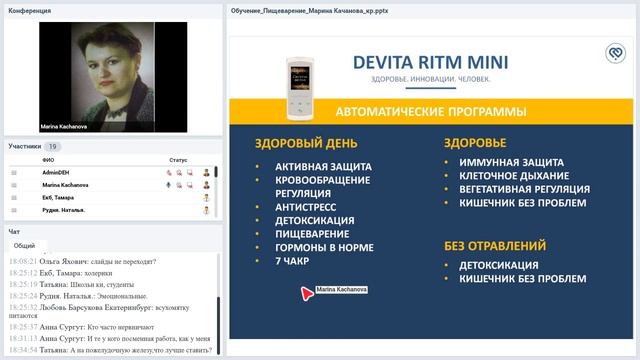
Task: Click the participant icon for Екб, Тамара
Action: pos(207,198)
